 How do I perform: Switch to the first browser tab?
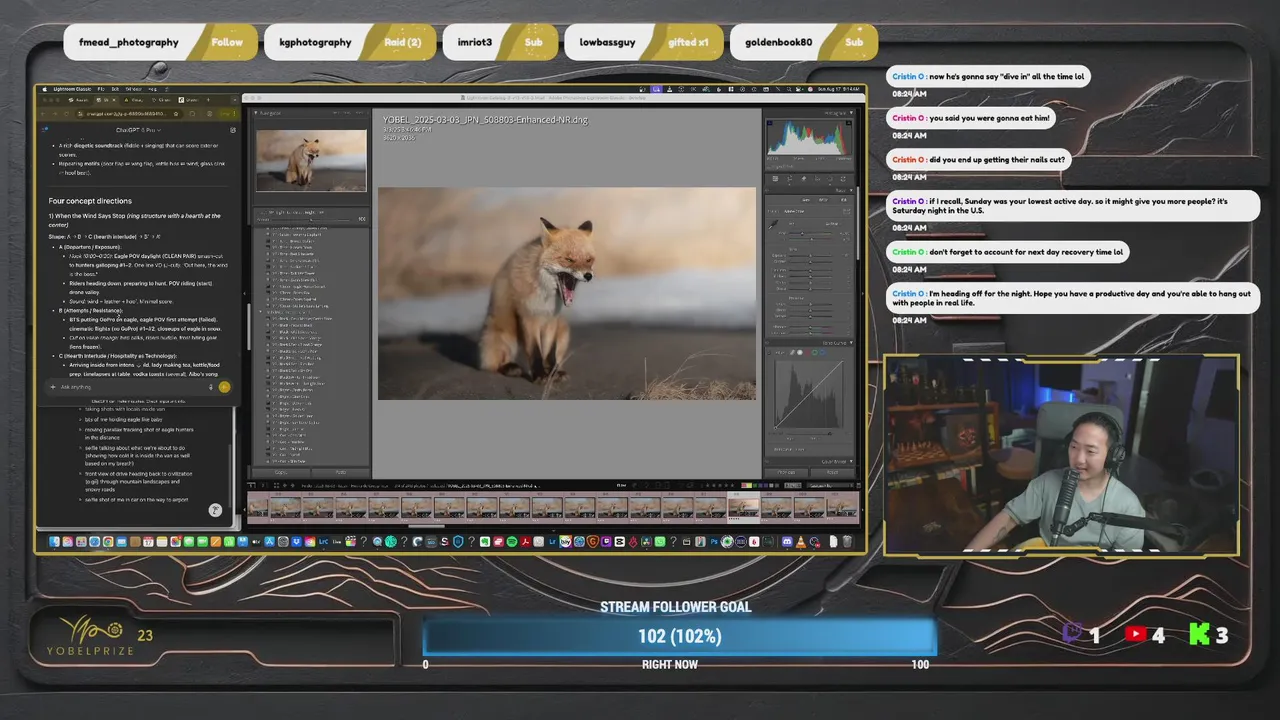[78, 100]
